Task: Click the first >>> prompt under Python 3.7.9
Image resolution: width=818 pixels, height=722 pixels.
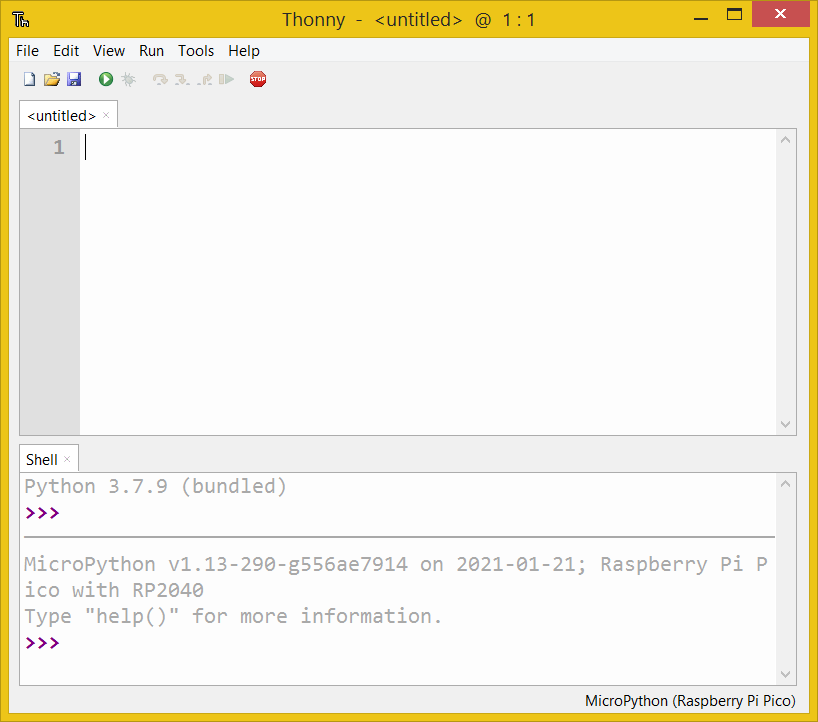Action: coord(42,513)
